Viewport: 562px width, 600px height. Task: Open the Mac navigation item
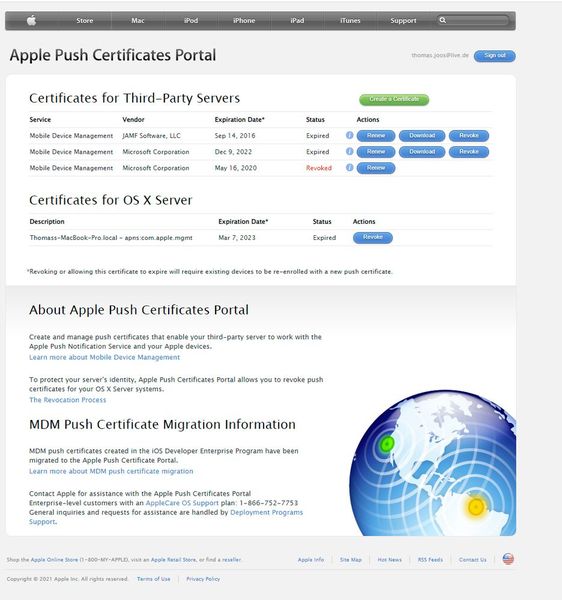(138, 21)
